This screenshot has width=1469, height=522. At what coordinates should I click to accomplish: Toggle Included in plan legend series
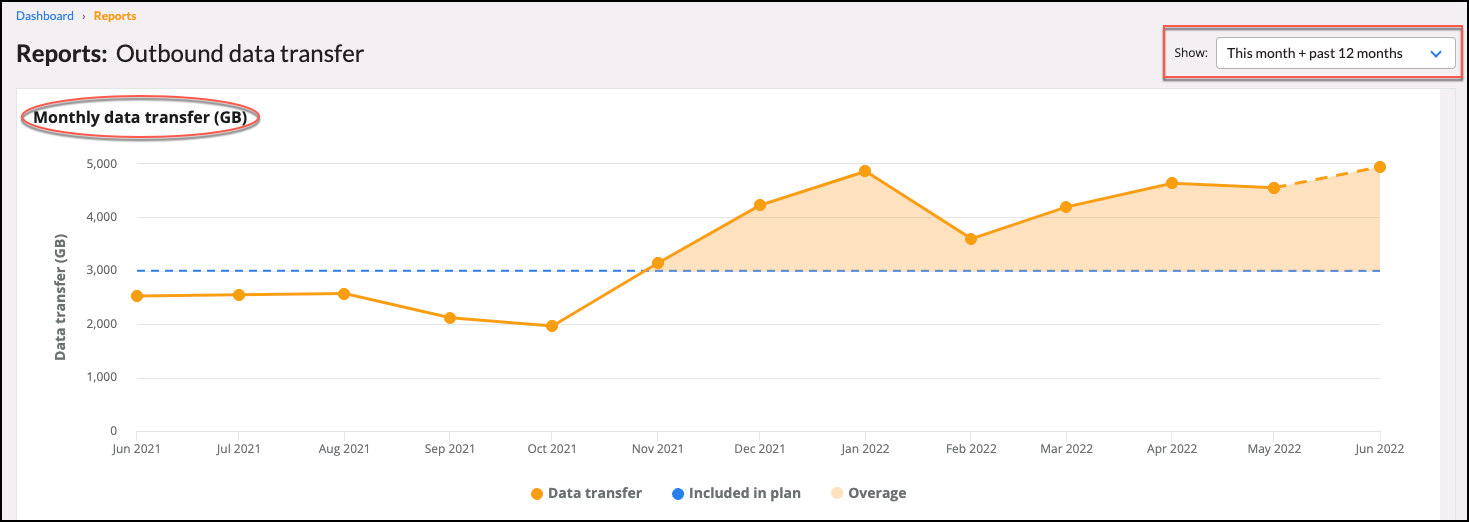(x=744, y=493)
